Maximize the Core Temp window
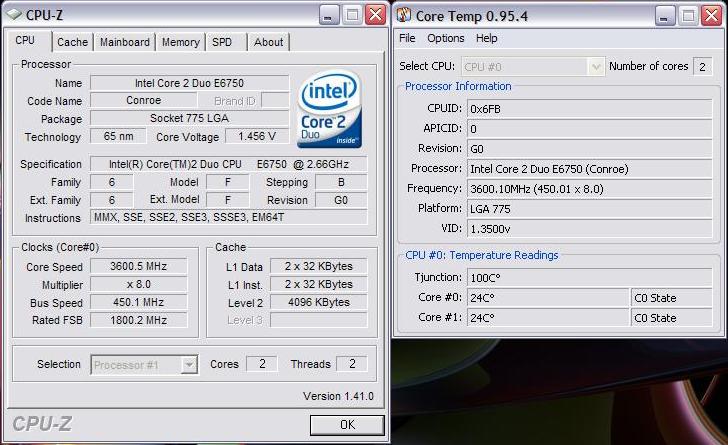Screen dimensions: 728x445 coord(689,15)
